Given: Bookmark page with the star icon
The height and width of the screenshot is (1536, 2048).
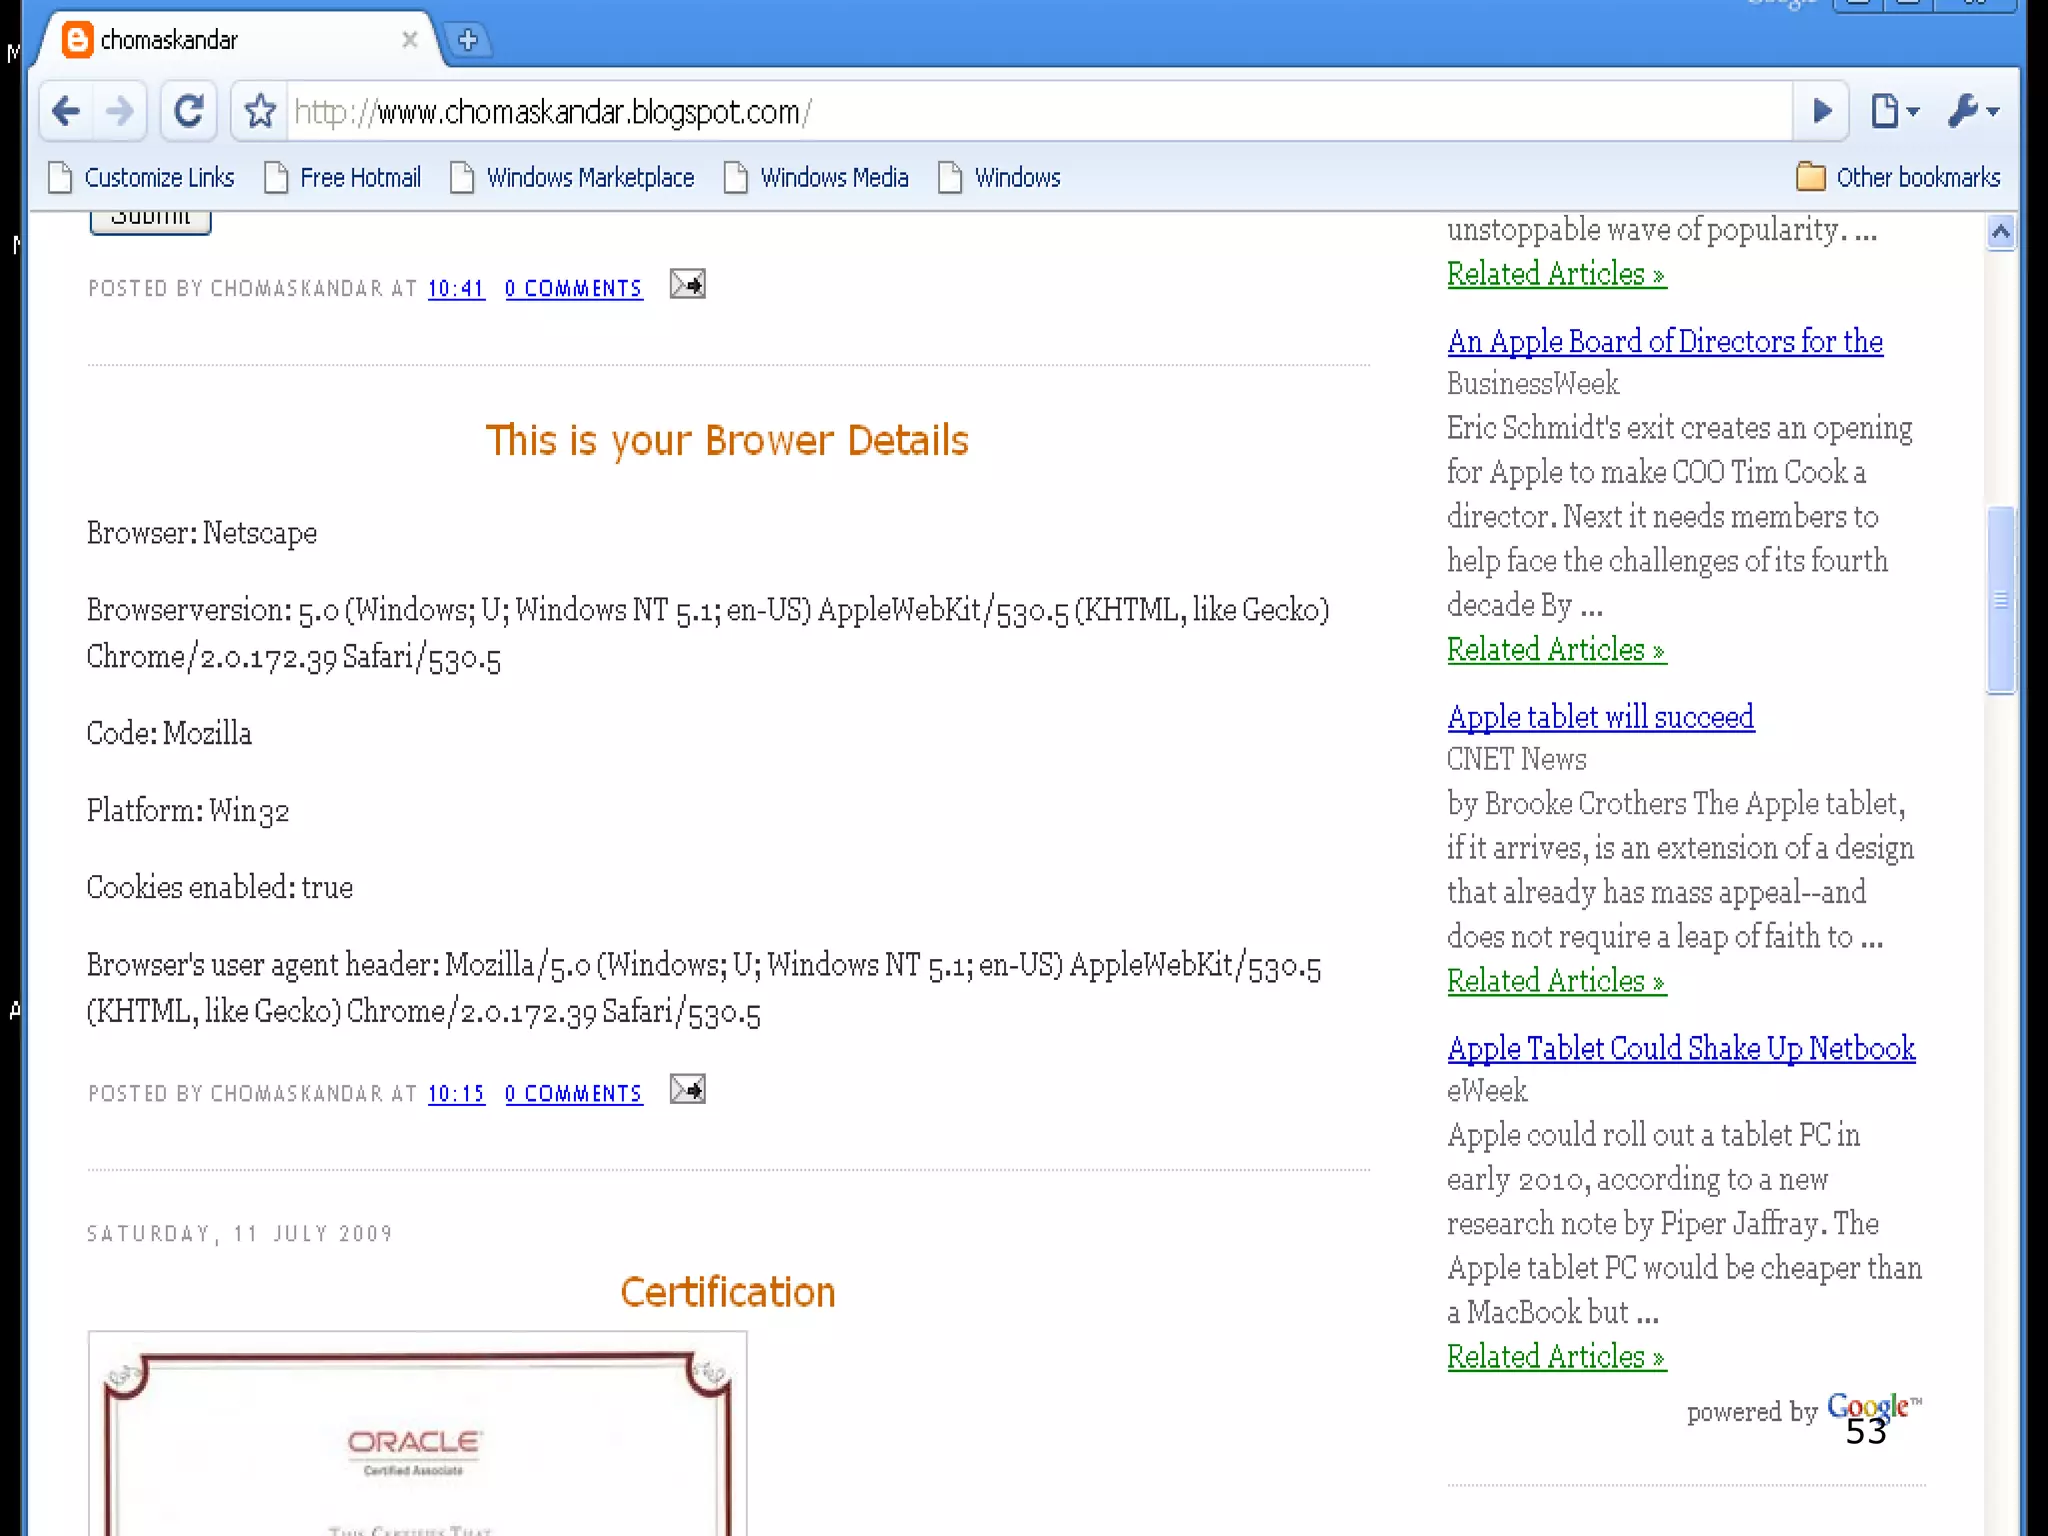Looking at the screenshot, I should tap(260, 111).
